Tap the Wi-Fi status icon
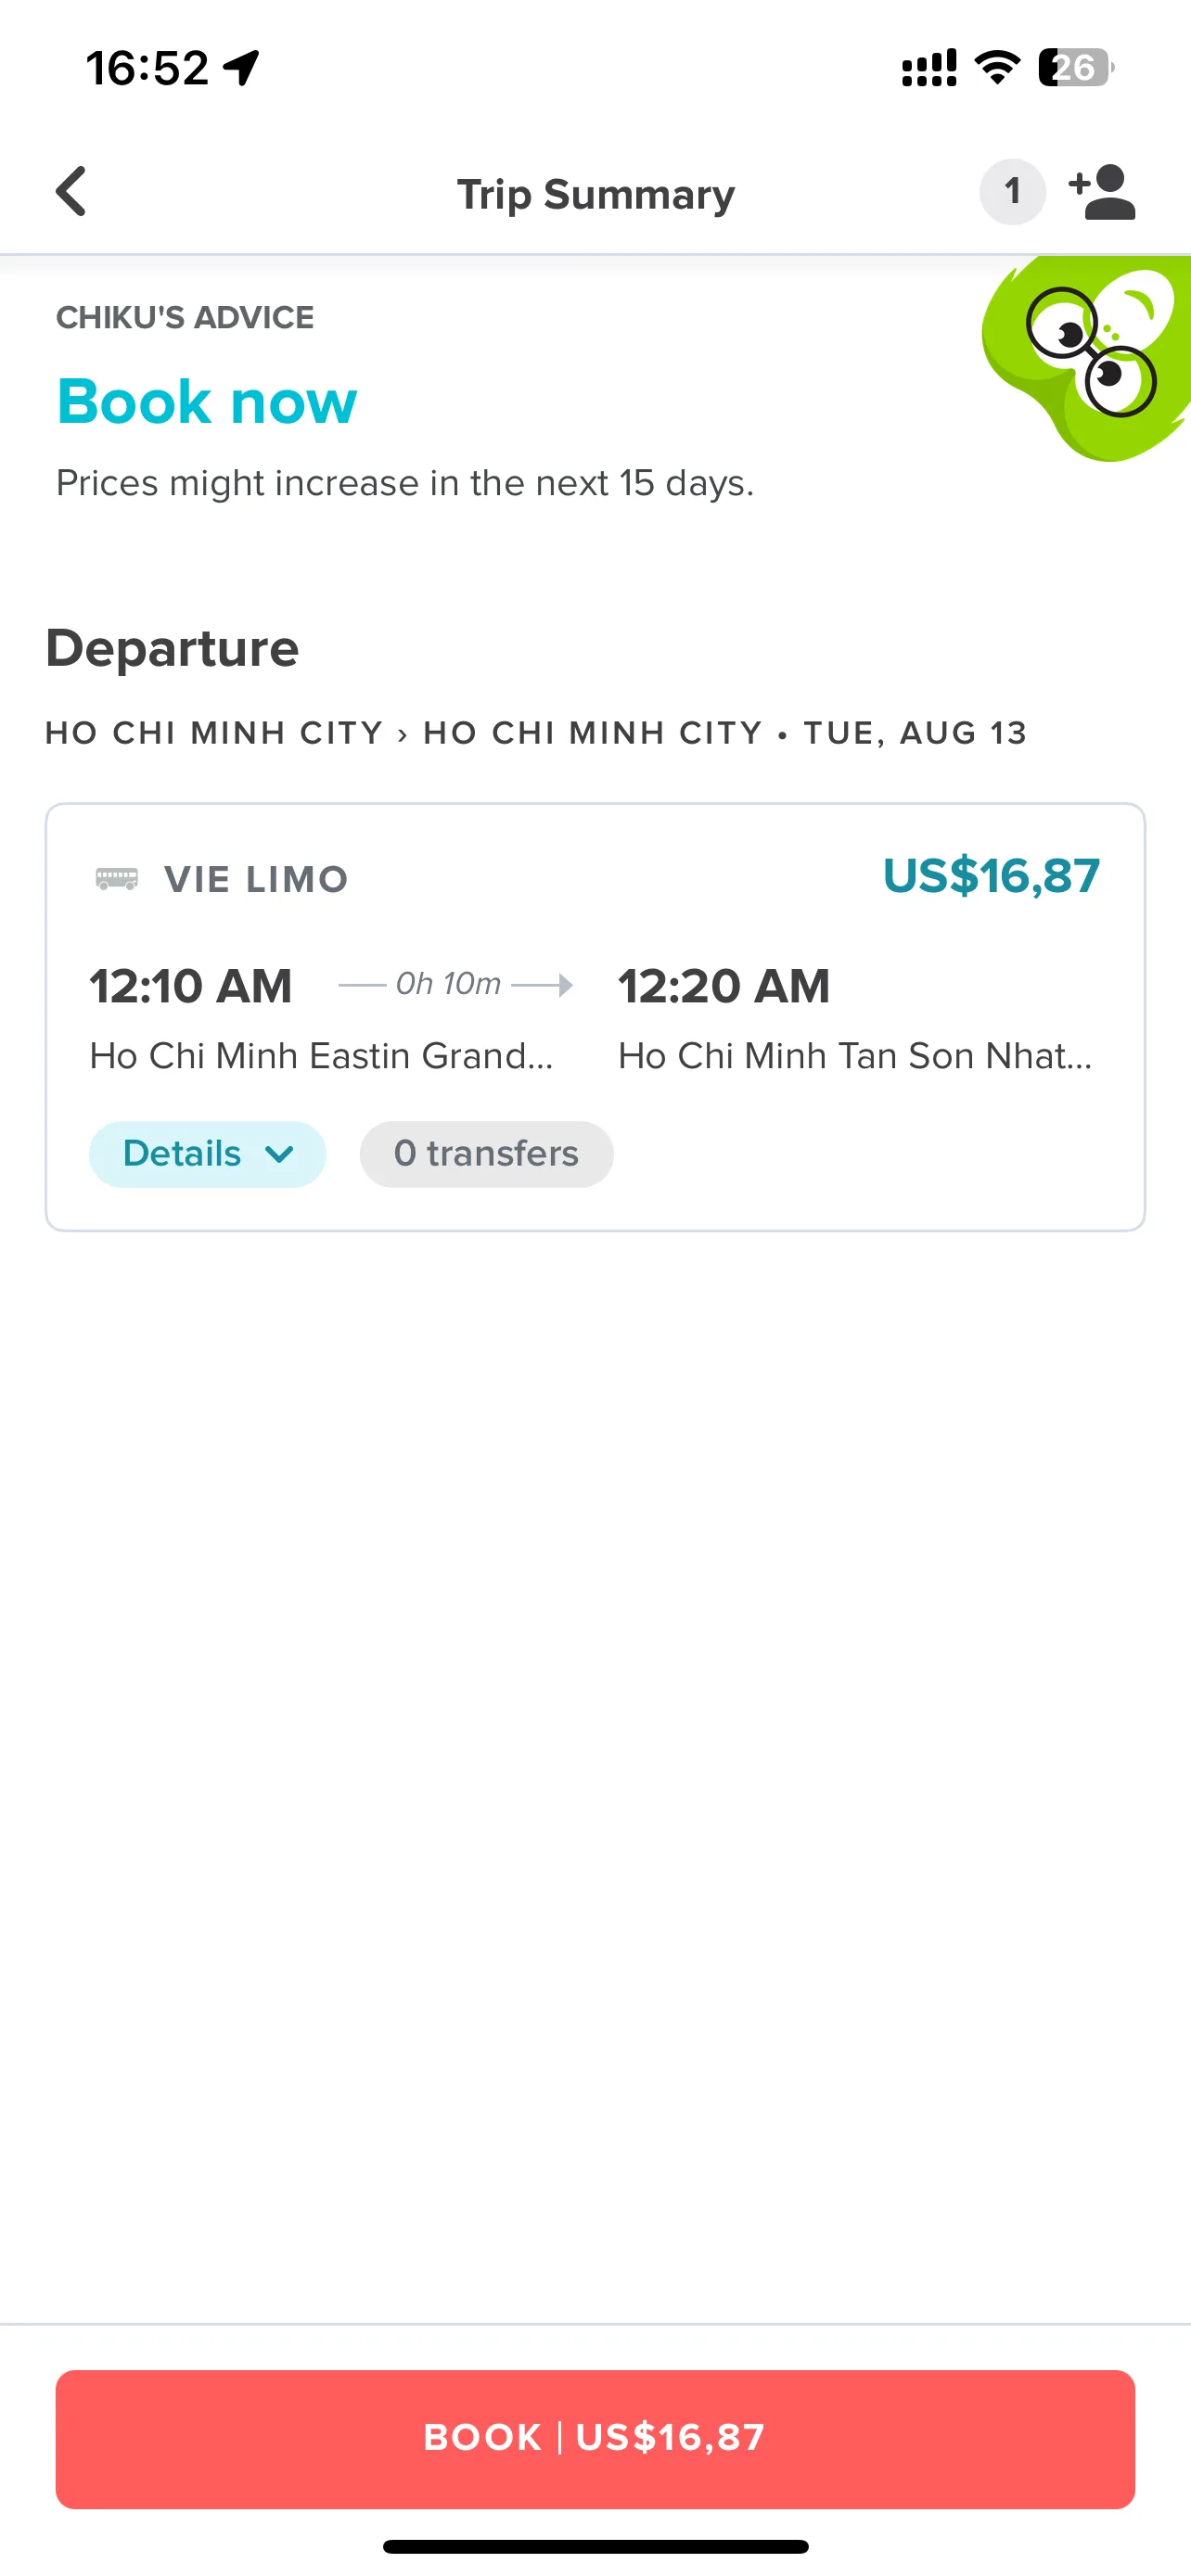Viewport: 1191px width, 2576px height. [997, 67]
